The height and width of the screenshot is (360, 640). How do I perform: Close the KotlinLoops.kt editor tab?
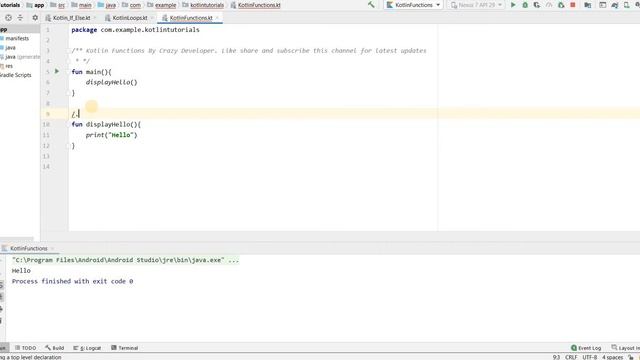tap(152, 18)
